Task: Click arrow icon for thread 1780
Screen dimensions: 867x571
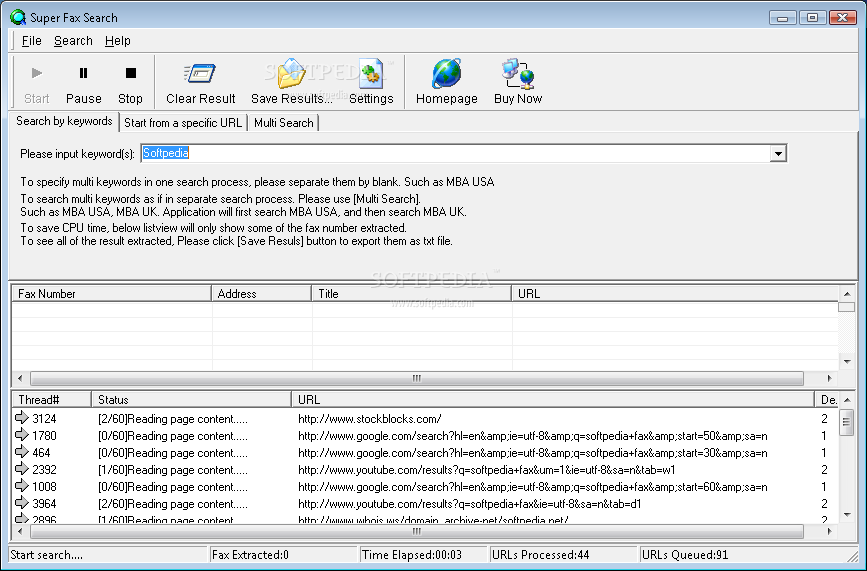Action: coord(22,434)
